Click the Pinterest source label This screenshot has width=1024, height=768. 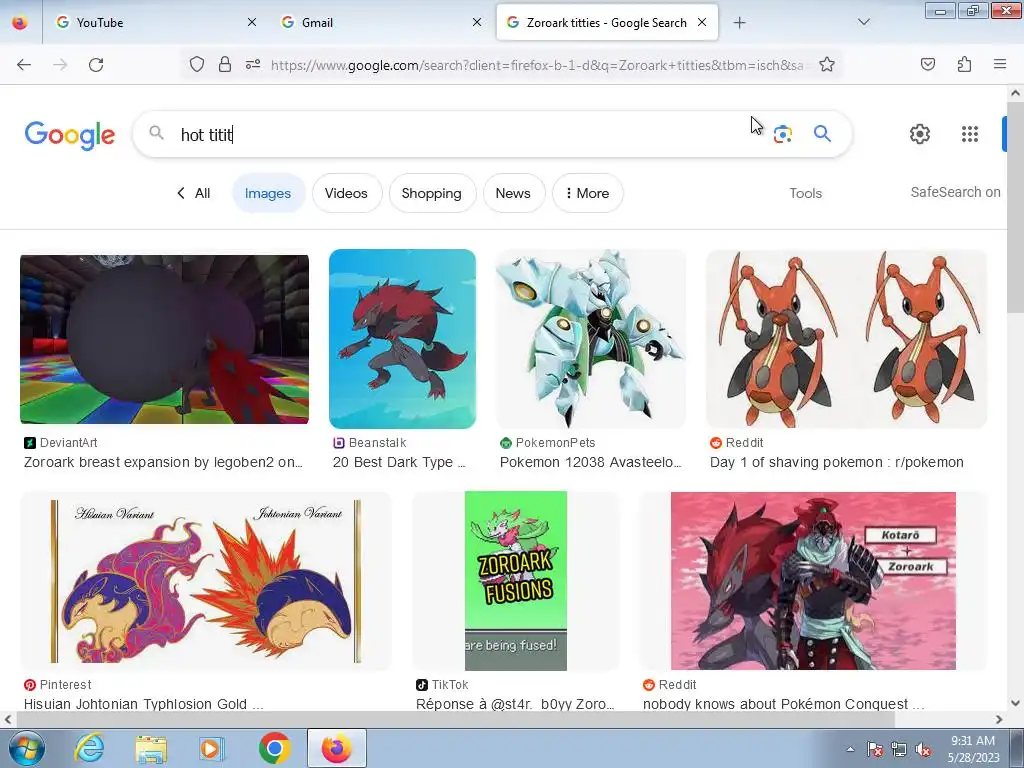57,684
